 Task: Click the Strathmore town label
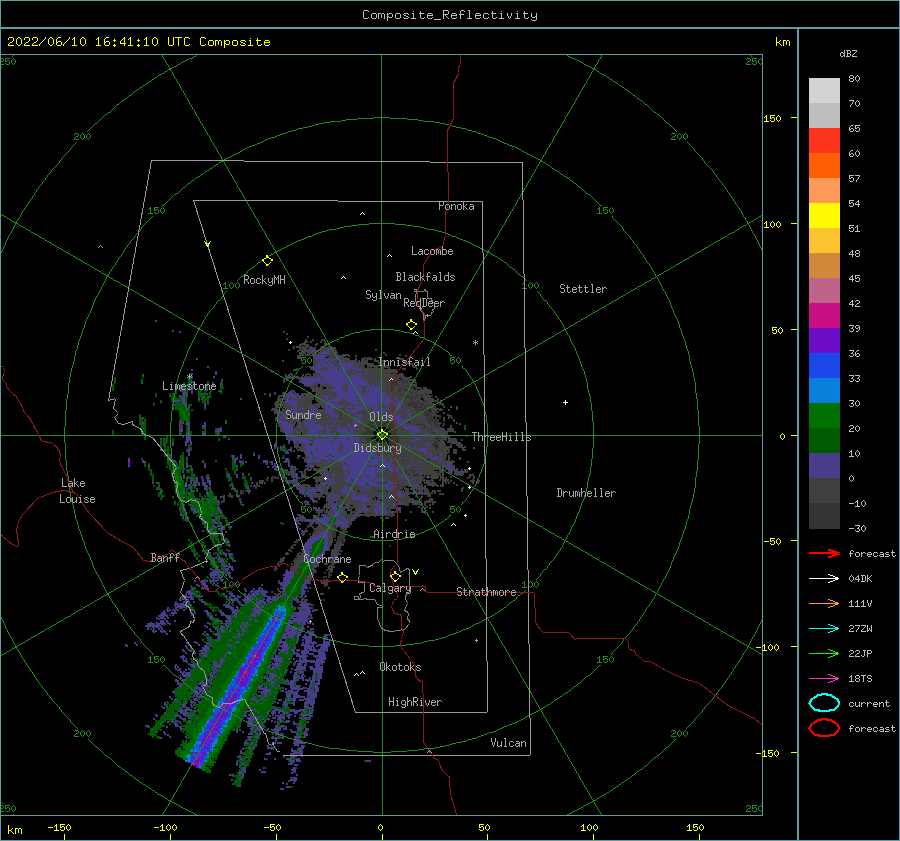(486, 592)
